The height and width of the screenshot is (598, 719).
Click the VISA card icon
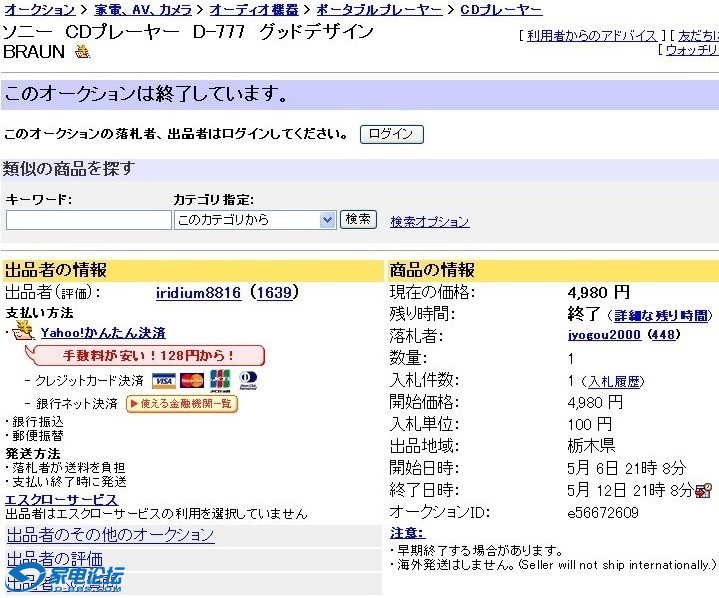click(x=164, y=381)
